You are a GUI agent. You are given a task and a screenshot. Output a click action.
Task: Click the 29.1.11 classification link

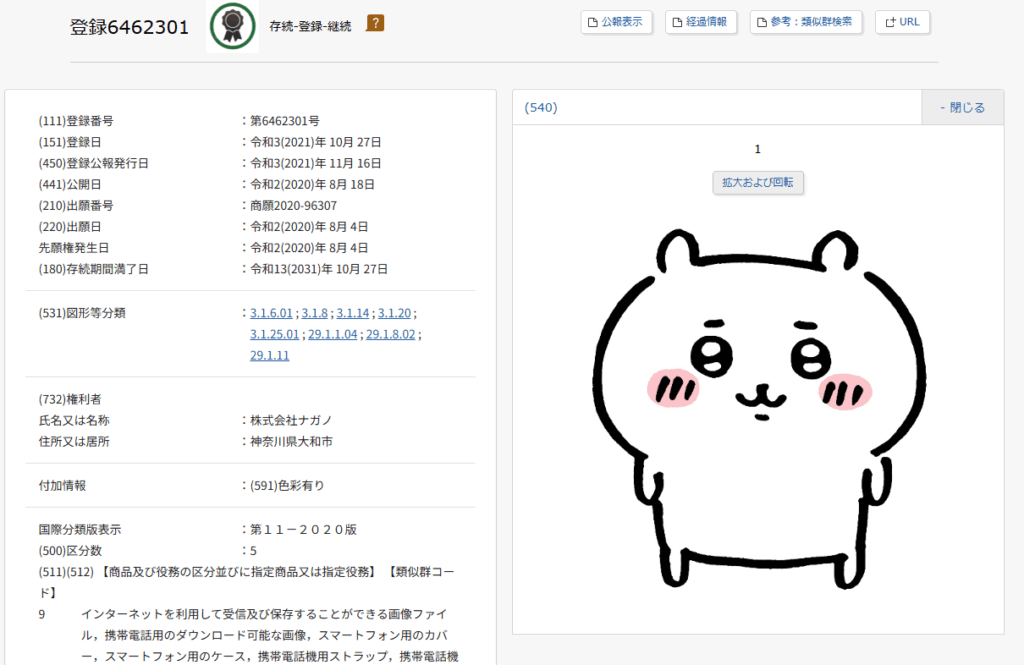[269, 355]
